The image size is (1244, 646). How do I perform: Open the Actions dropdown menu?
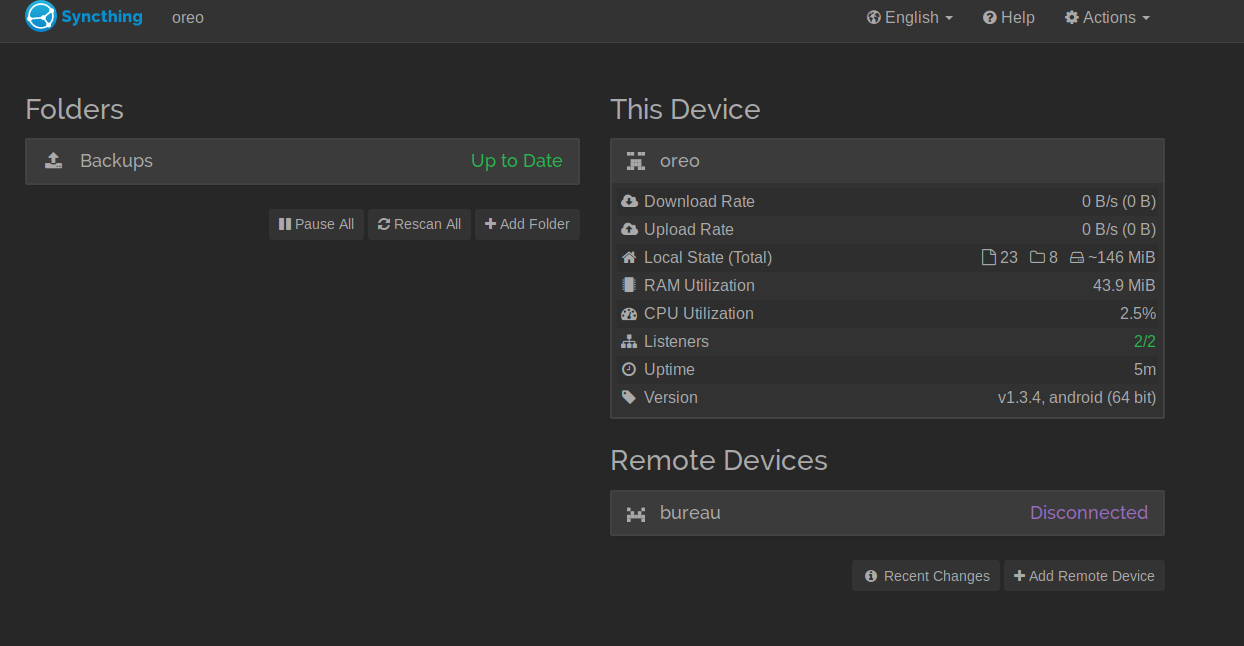(1107, 18)
